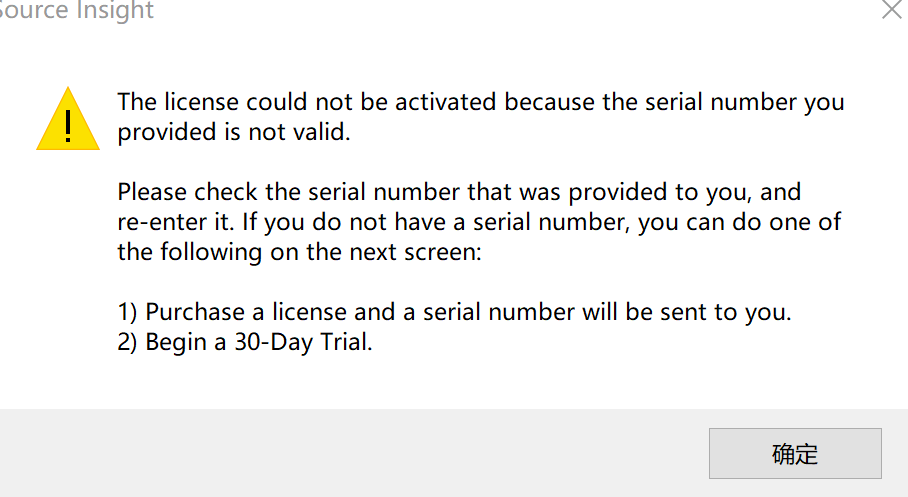Click the word "because" in first sentence
The image size is (908, 497).
(549, 102)
